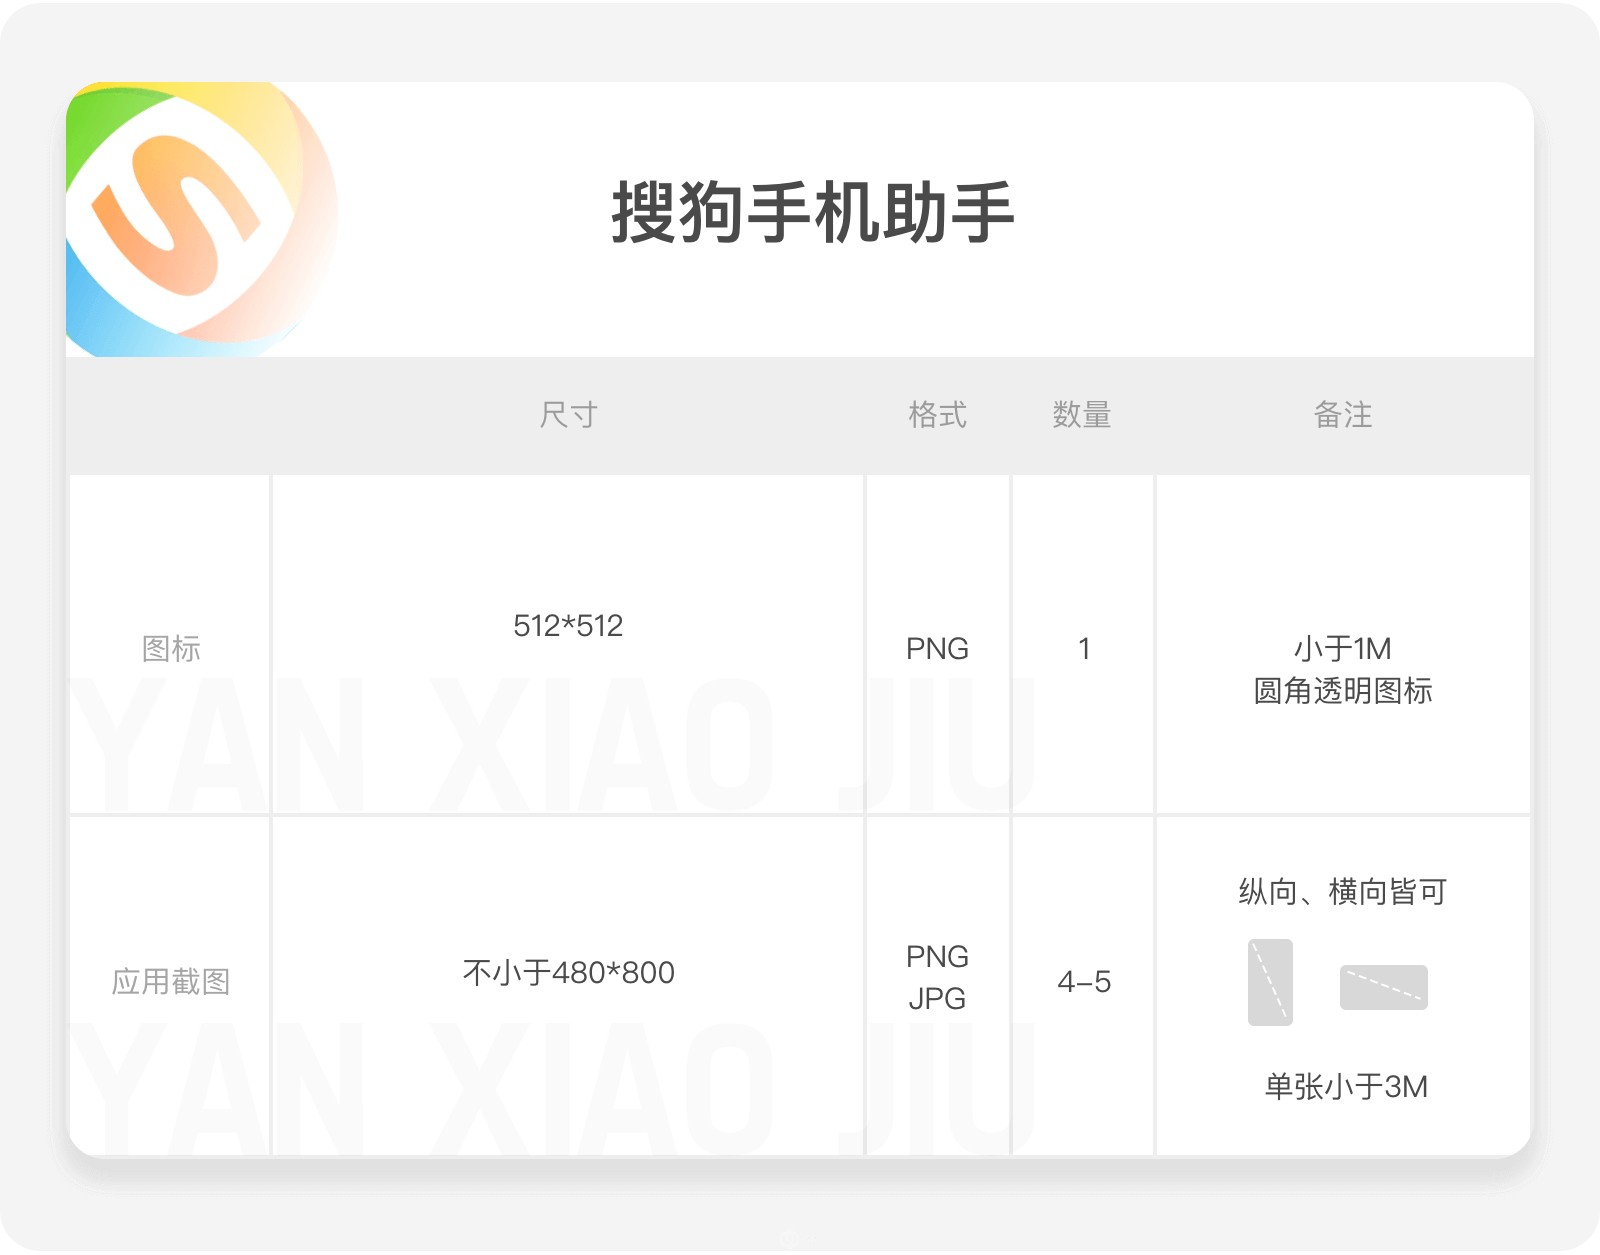This screenshot has height=1255, width=1600.
Task: Click the 尺寸 column header
Action: pos(568,414)
